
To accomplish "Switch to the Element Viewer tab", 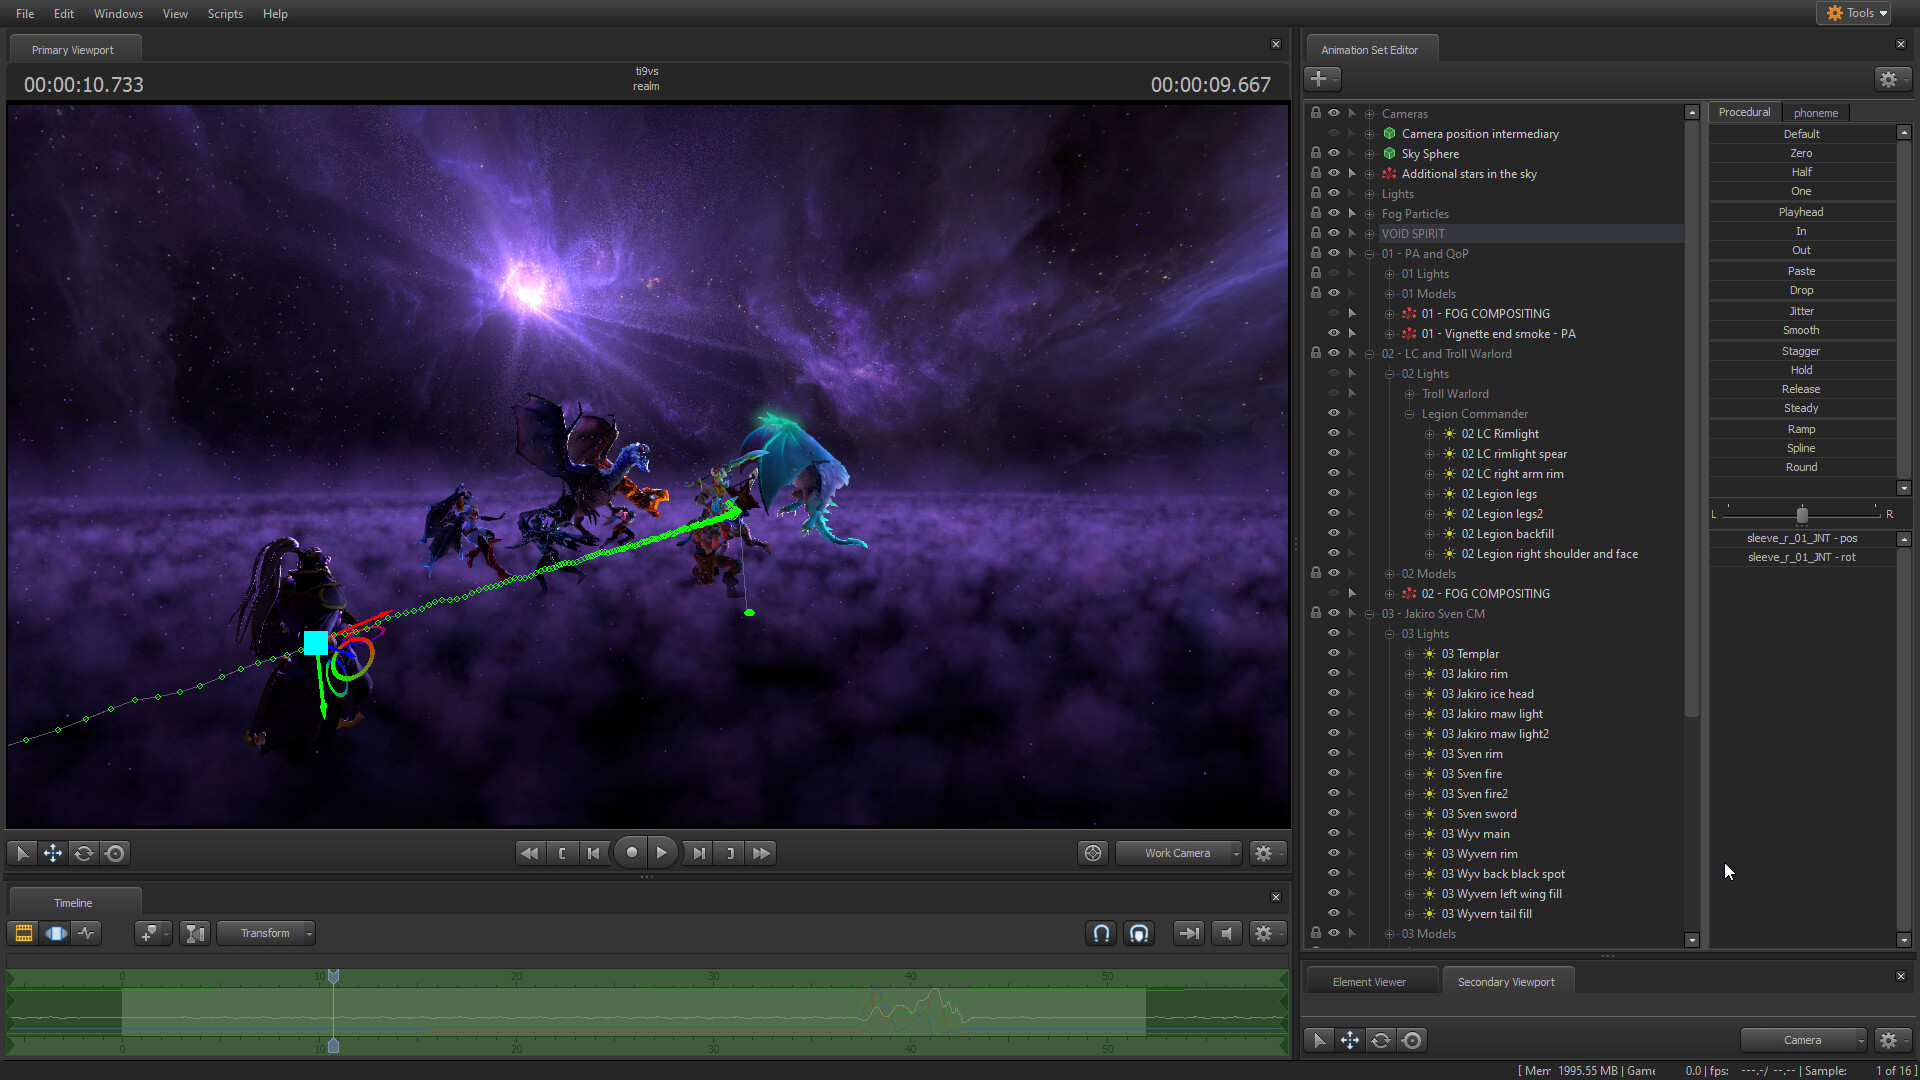I will 1369,982.
